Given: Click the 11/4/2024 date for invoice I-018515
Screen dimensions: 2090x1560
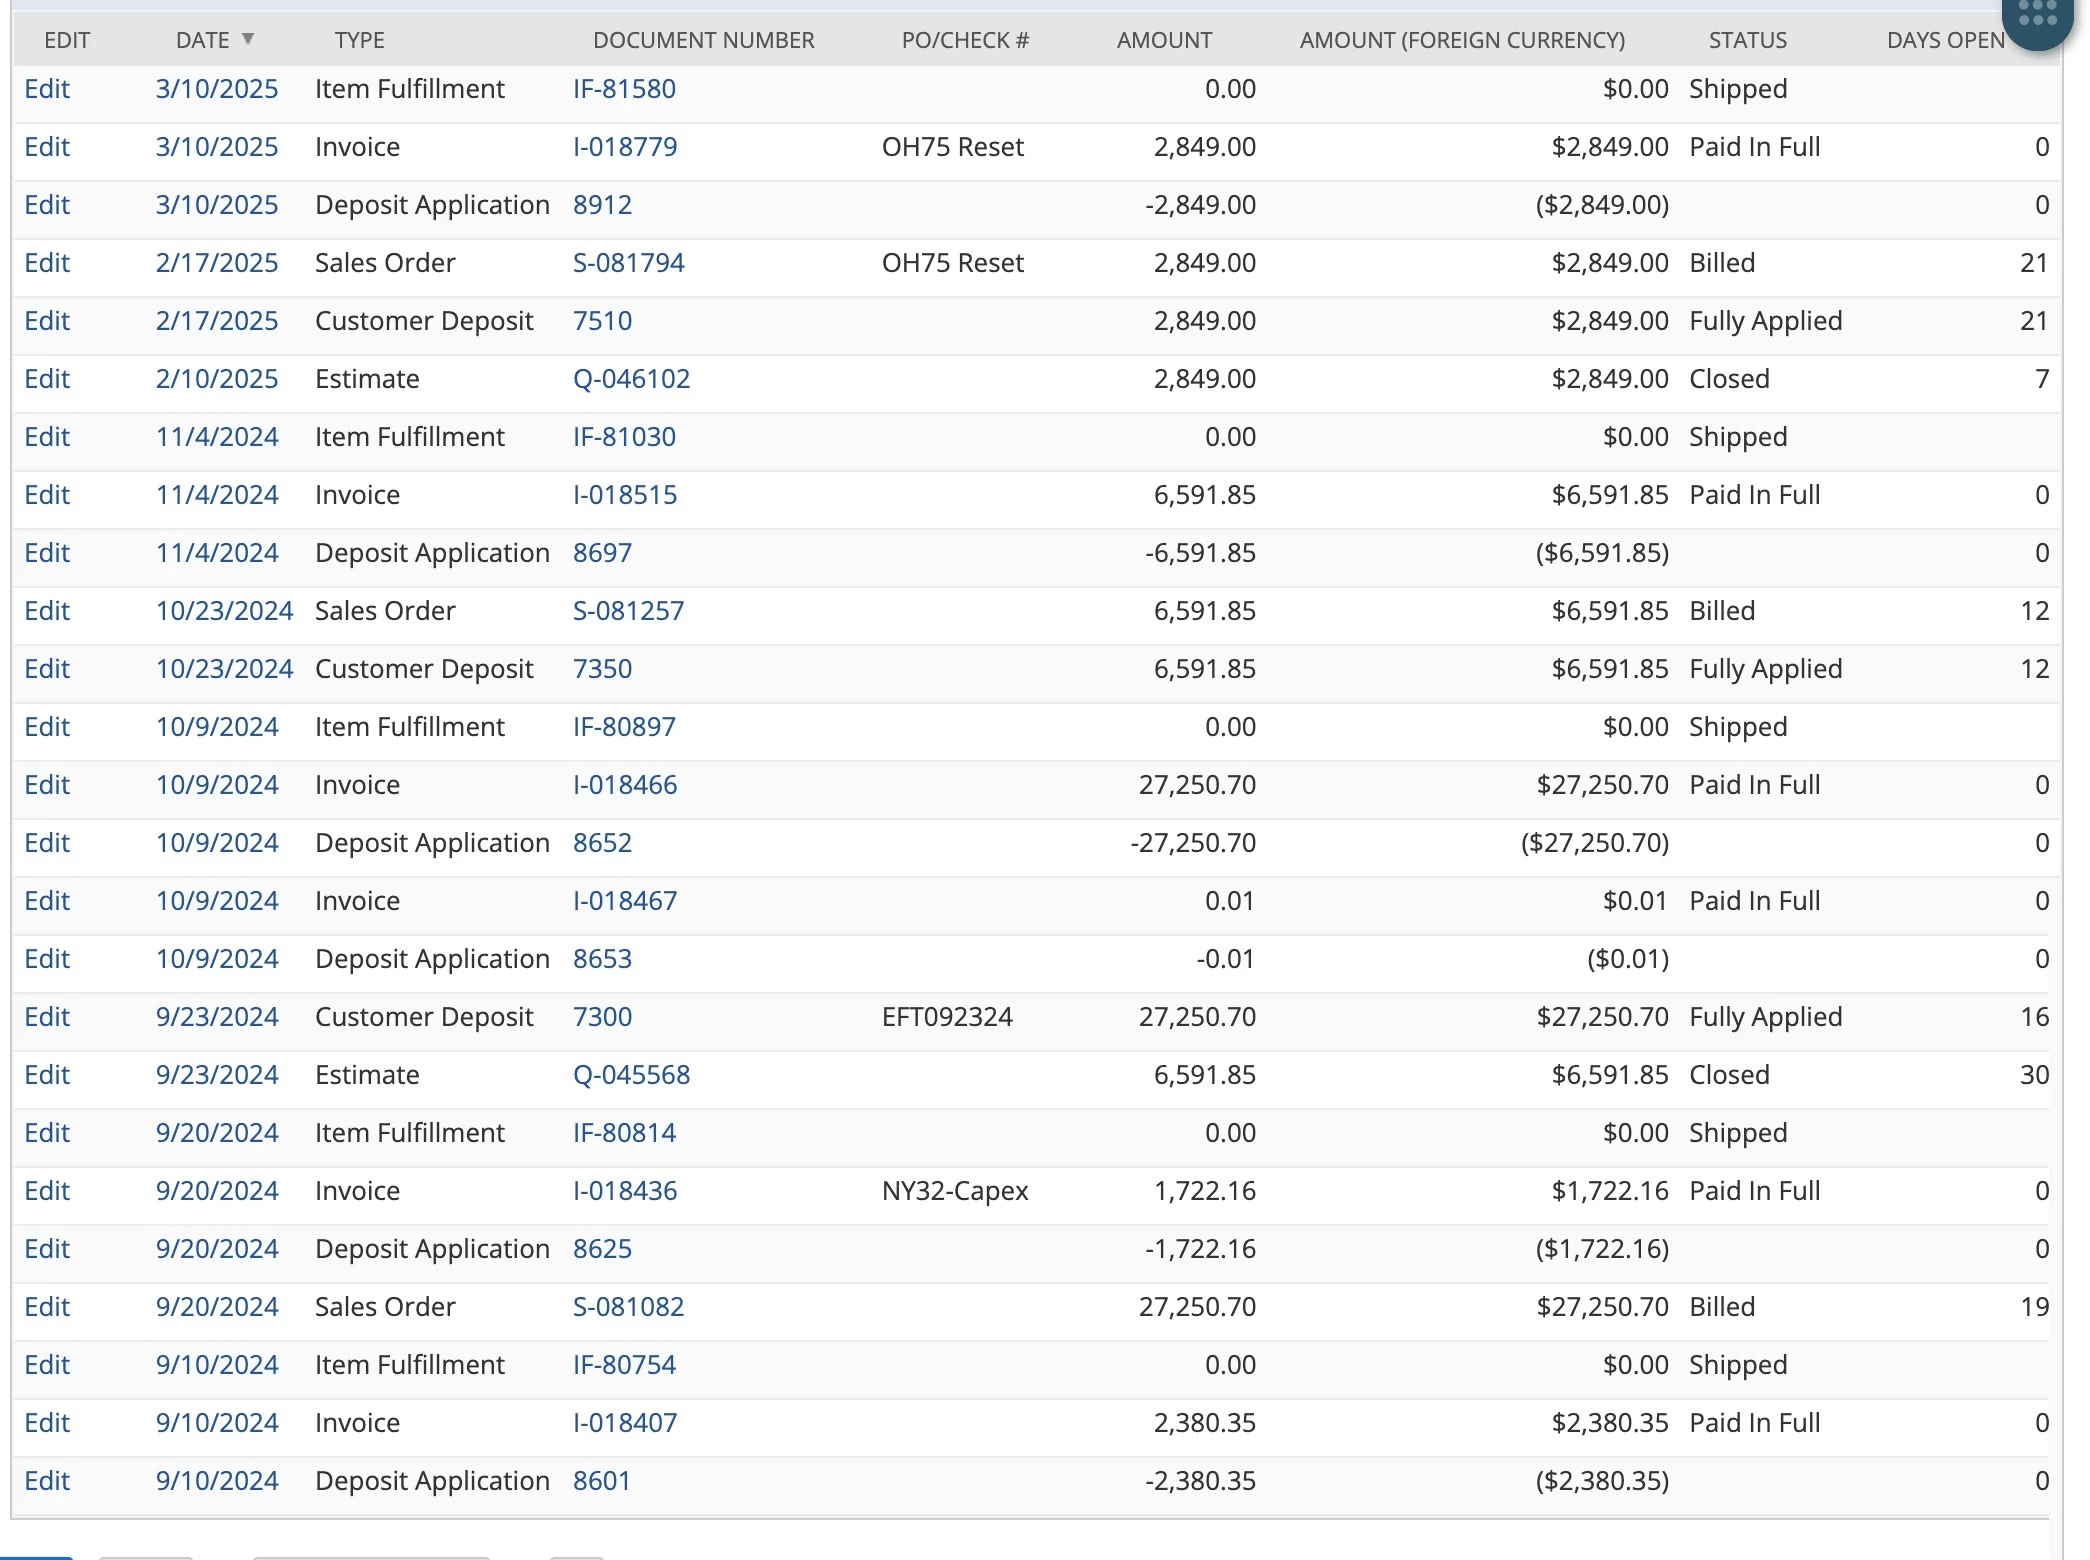Looking at the screenshot, I should point(217,495).
